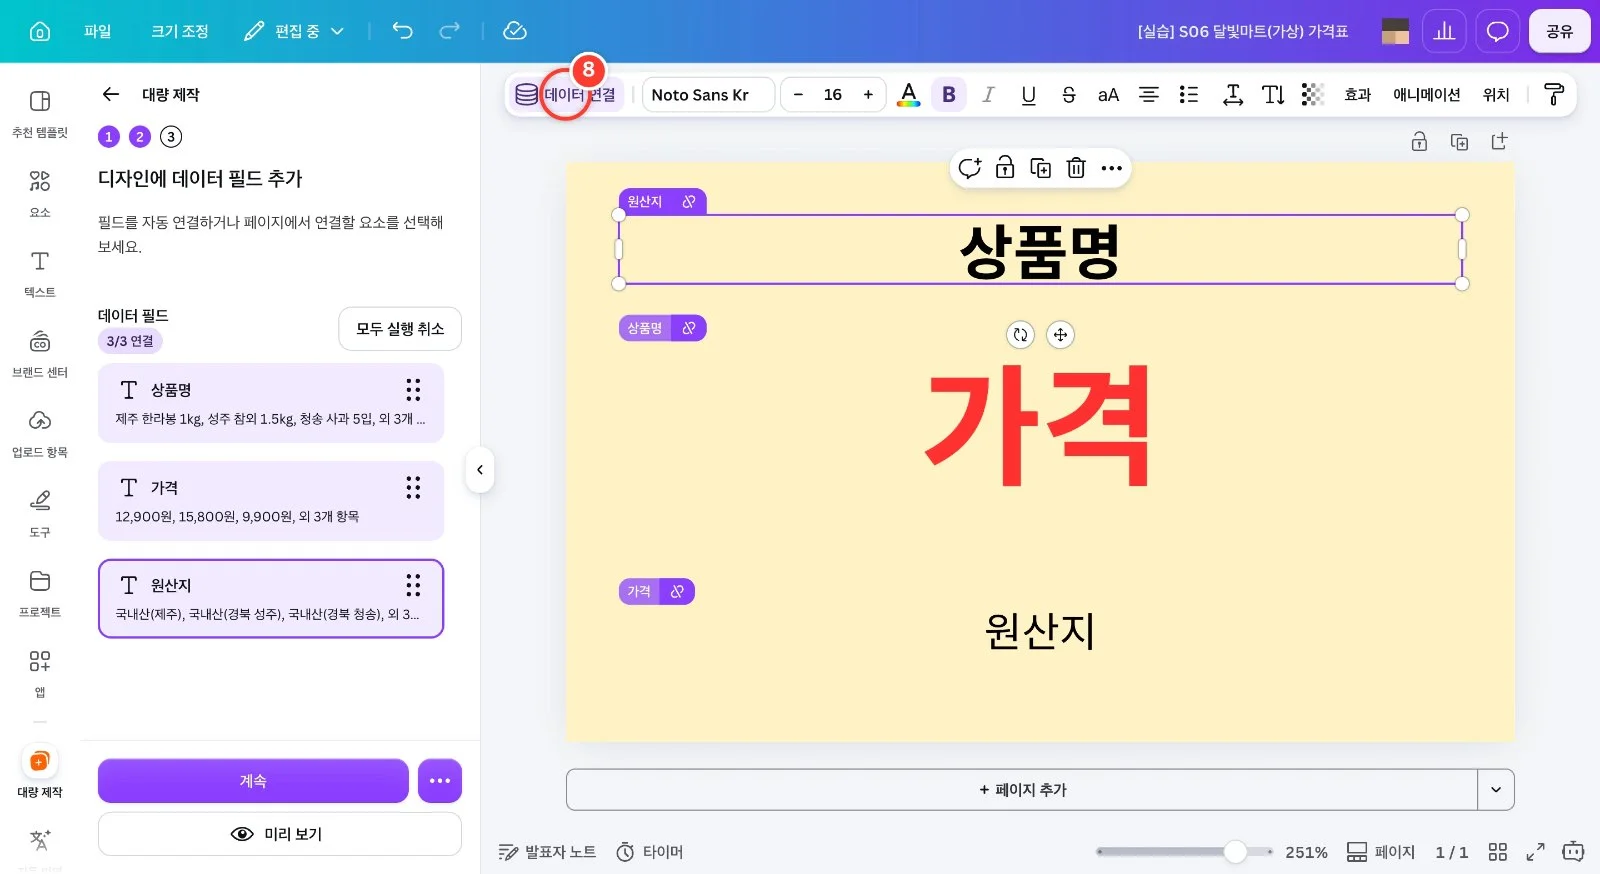Open 요소 elements panel
The height and width of the screenshot is (874, 1600).
click(40, 193)
